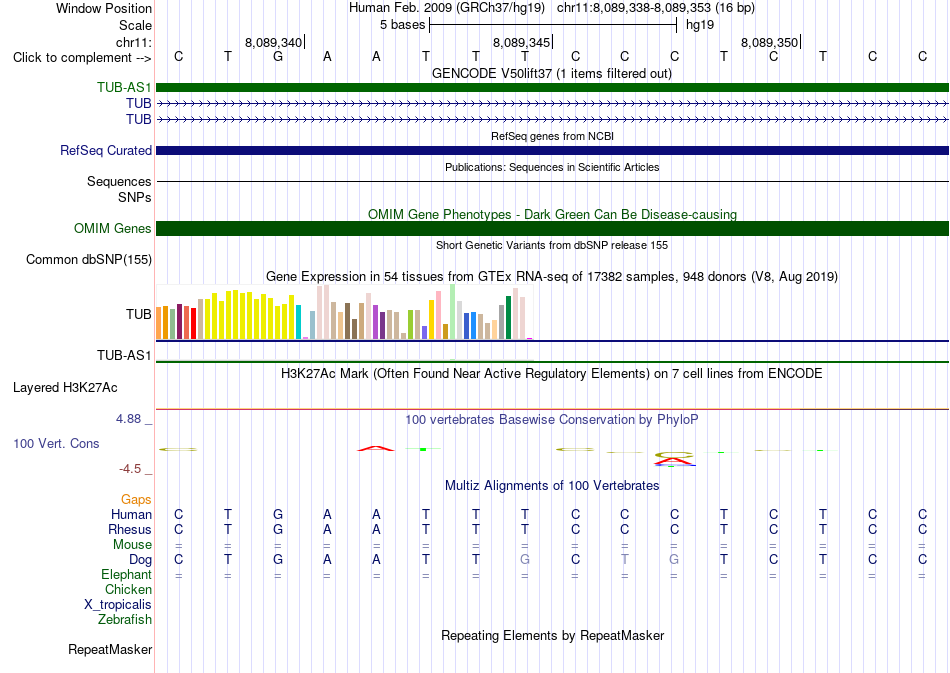Open 'OMIM Gene Phenotypes' track title
The width and height of the screenshot is (950, 673).
(x=552, y=214)
